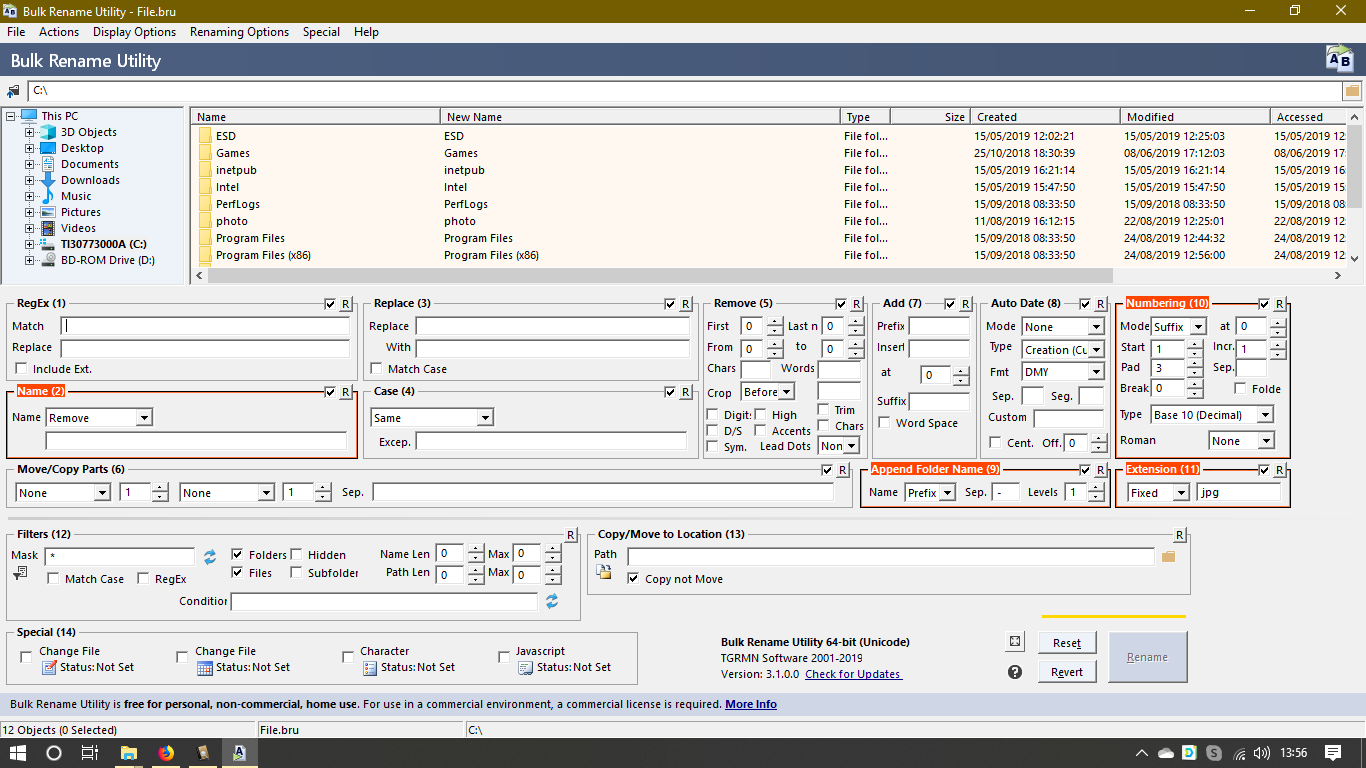The width and height of the screenshot is (1366, 768).
Task: Click the Change File Attributes status icon
Action: [48, 667]
